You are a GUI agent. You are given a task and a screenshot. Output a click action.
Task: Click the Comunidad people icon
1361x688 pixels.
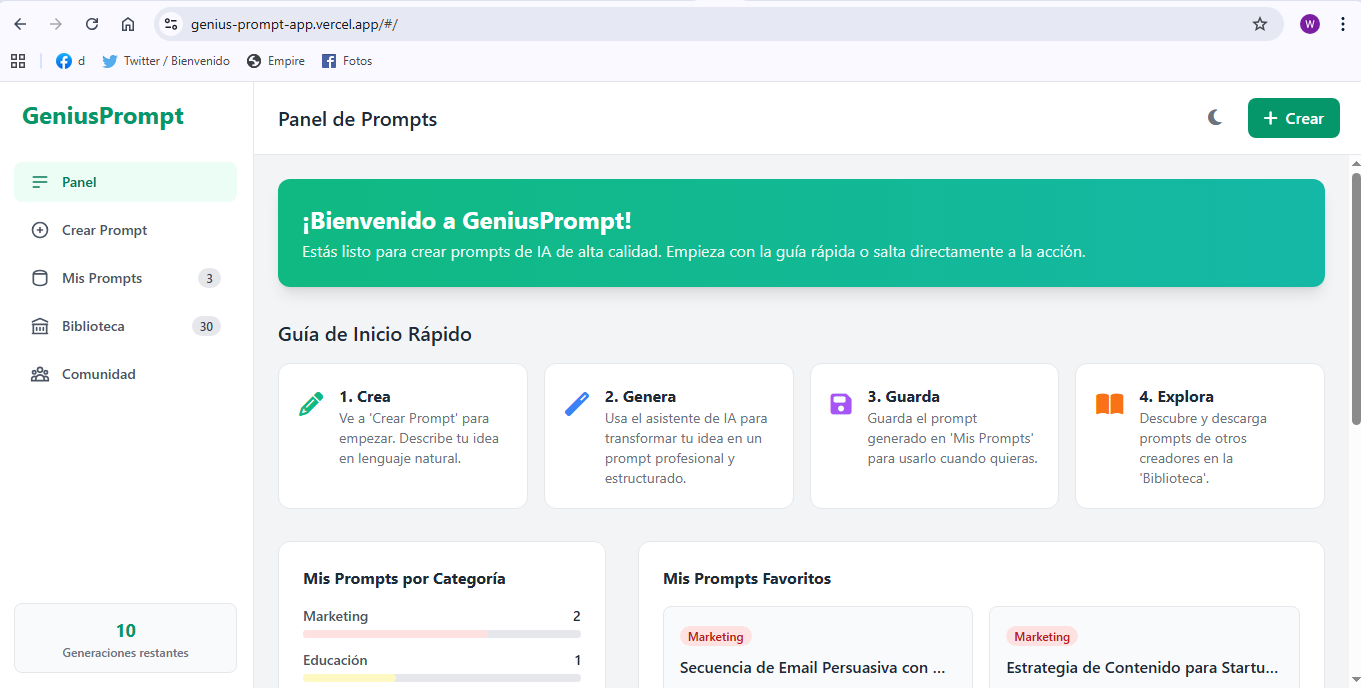[x=40, y=374]
